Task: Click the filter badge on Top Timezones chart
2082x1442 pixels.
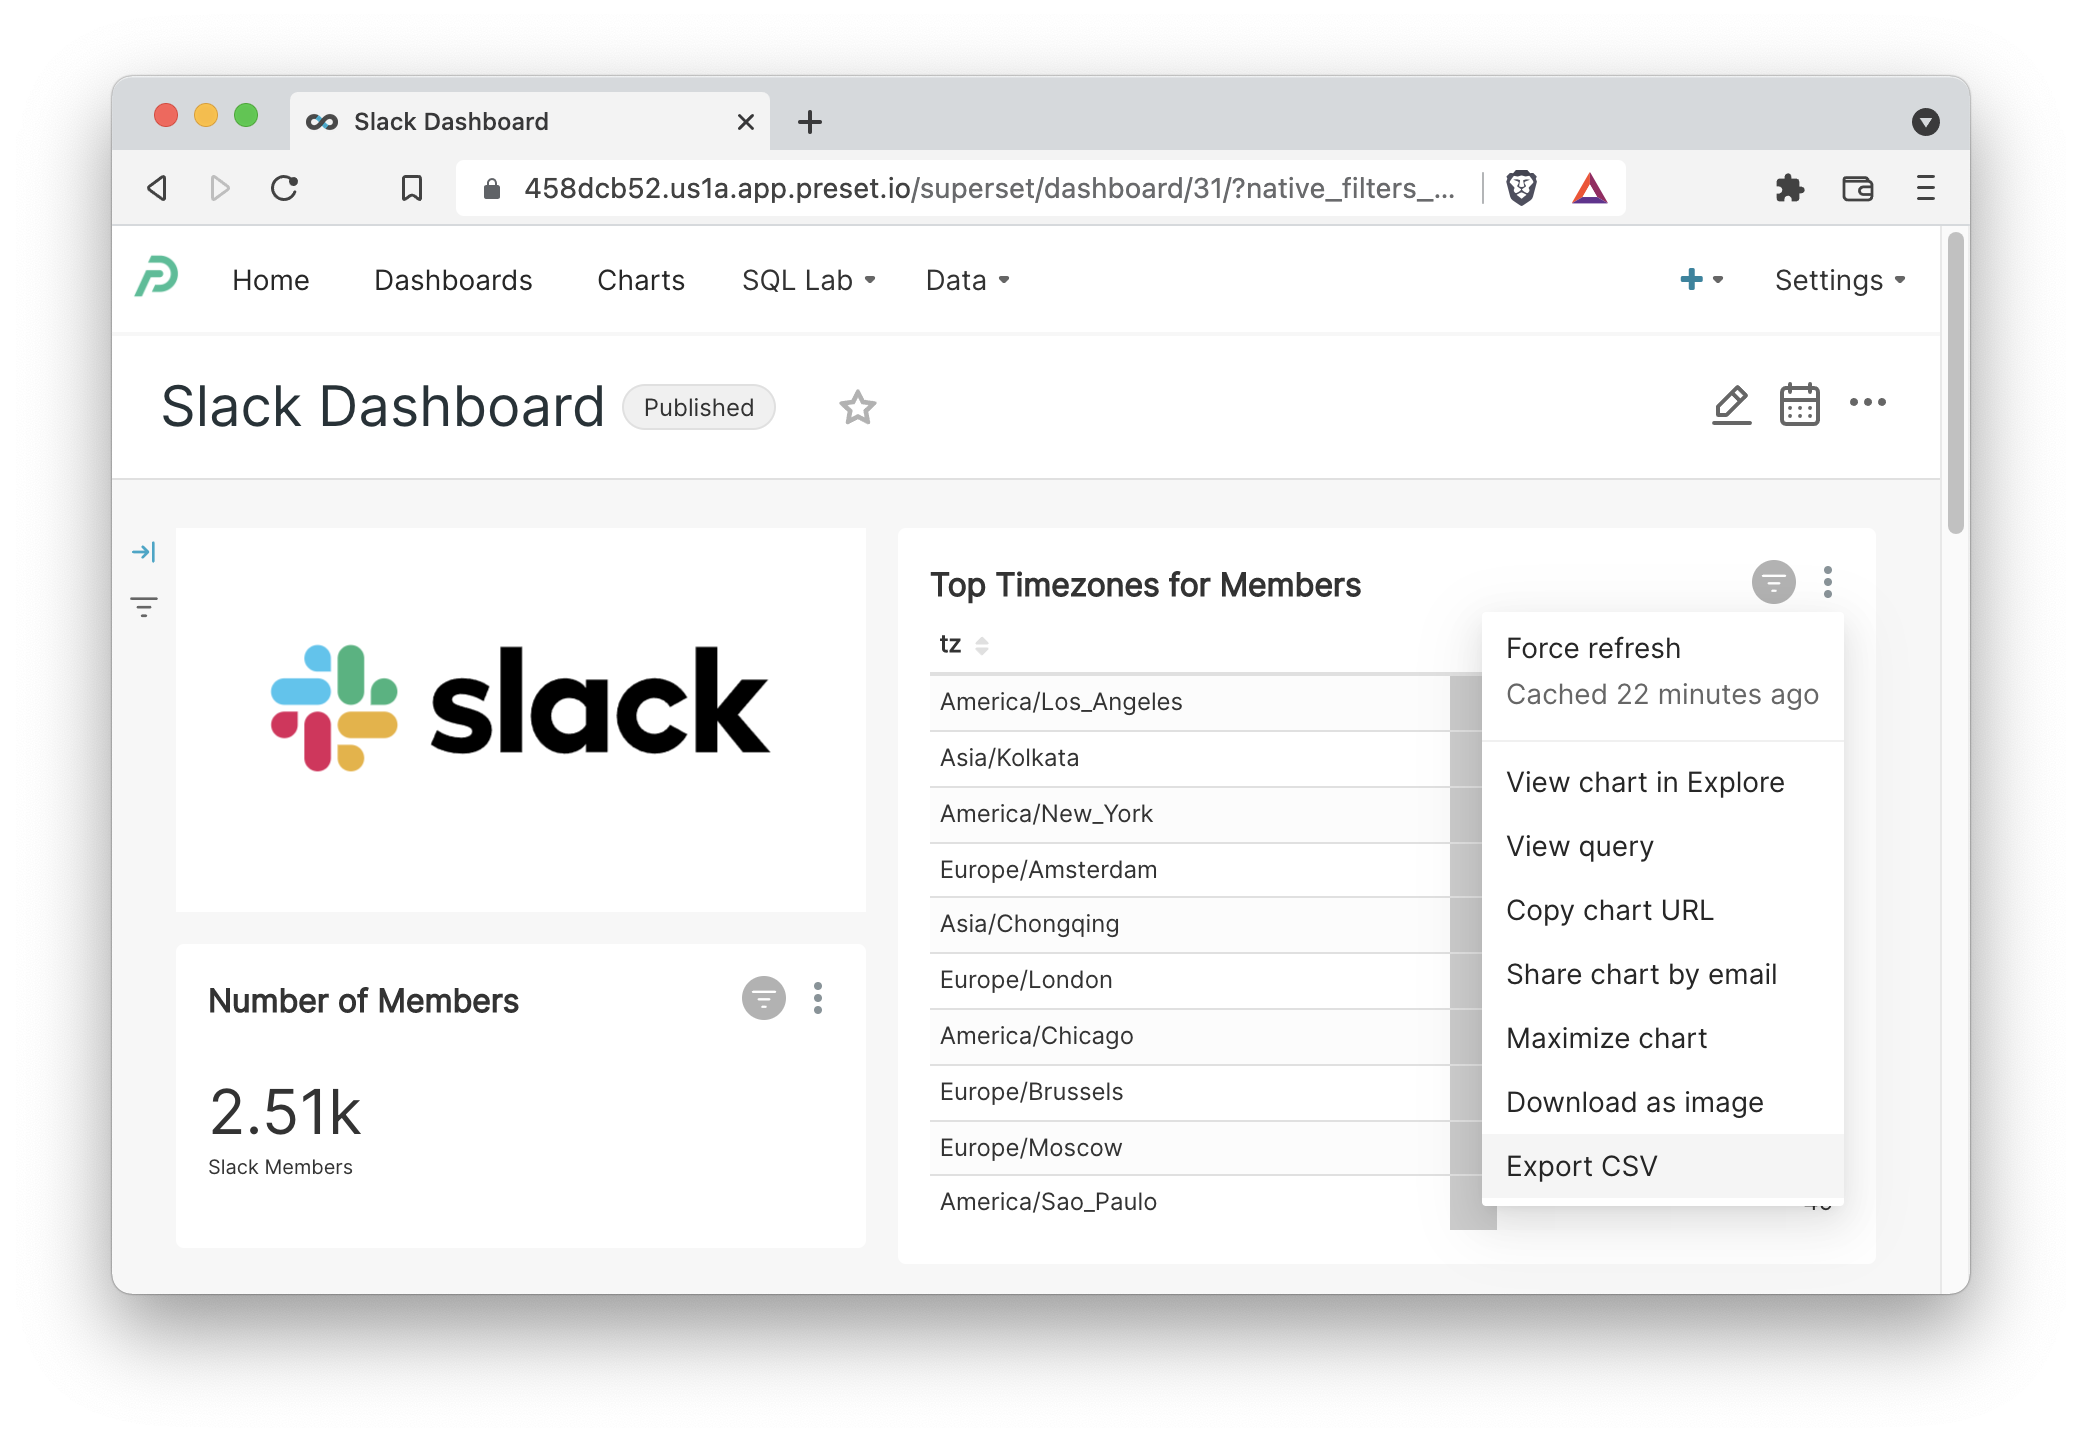Action: 1773,582
